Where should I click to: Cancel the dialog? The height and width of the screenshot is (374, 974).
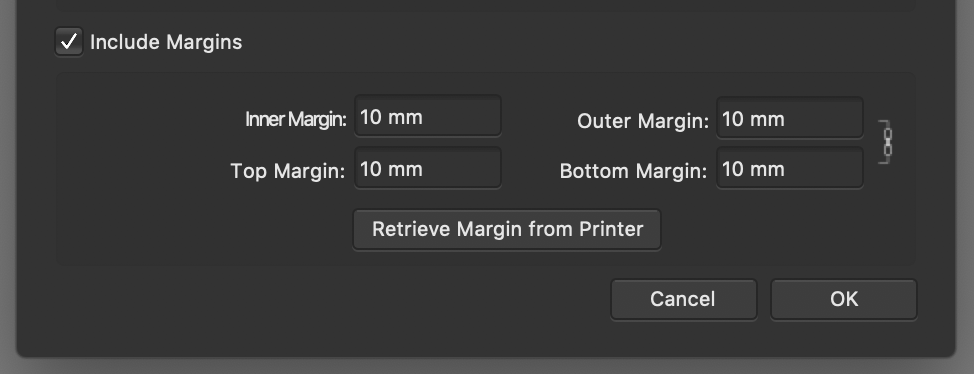pyautogui.click(x=683, y=299)
